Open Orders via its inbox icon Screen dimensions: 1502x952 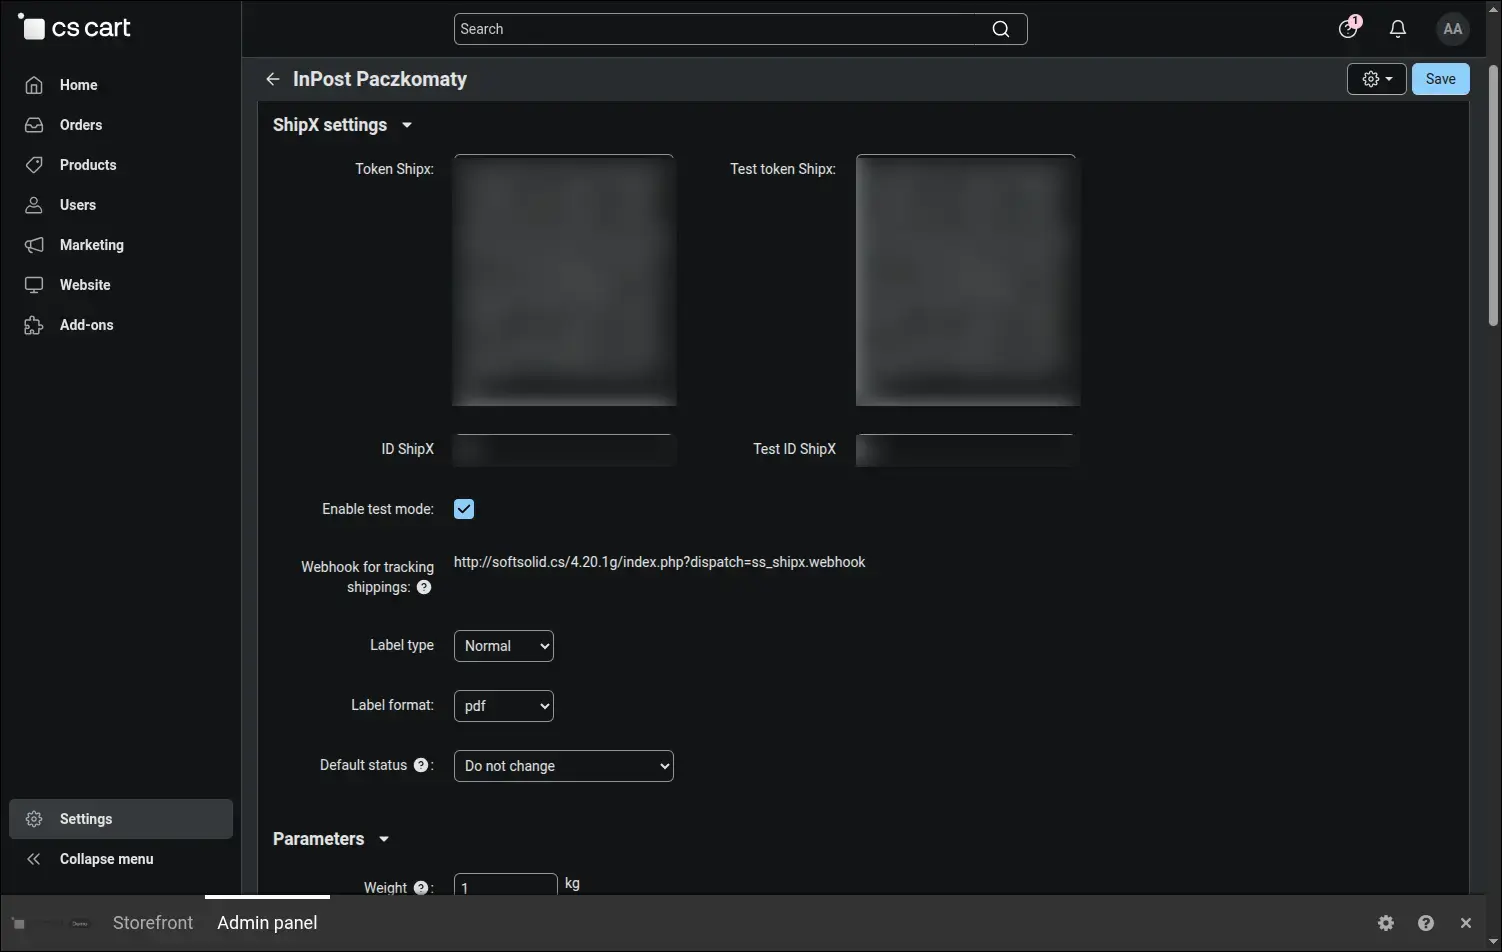(34, 125)
